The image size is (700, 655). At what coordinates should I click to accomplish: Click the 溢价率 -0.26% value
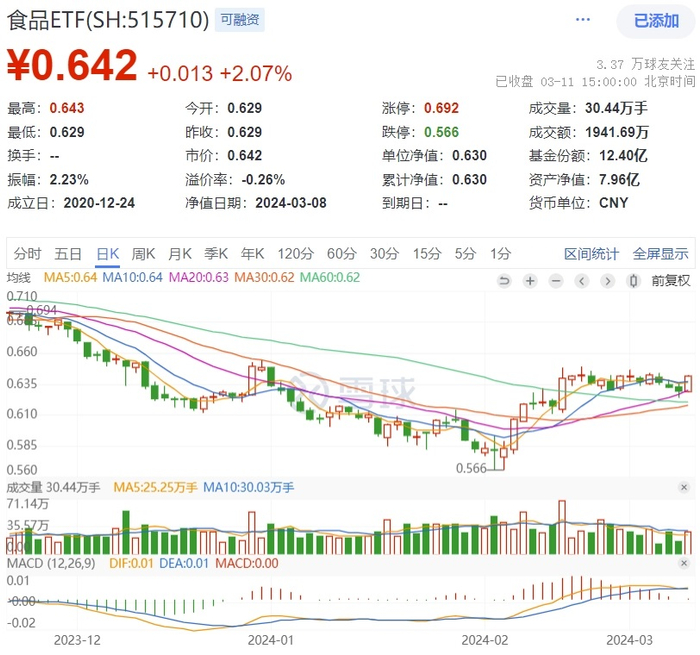263,179
